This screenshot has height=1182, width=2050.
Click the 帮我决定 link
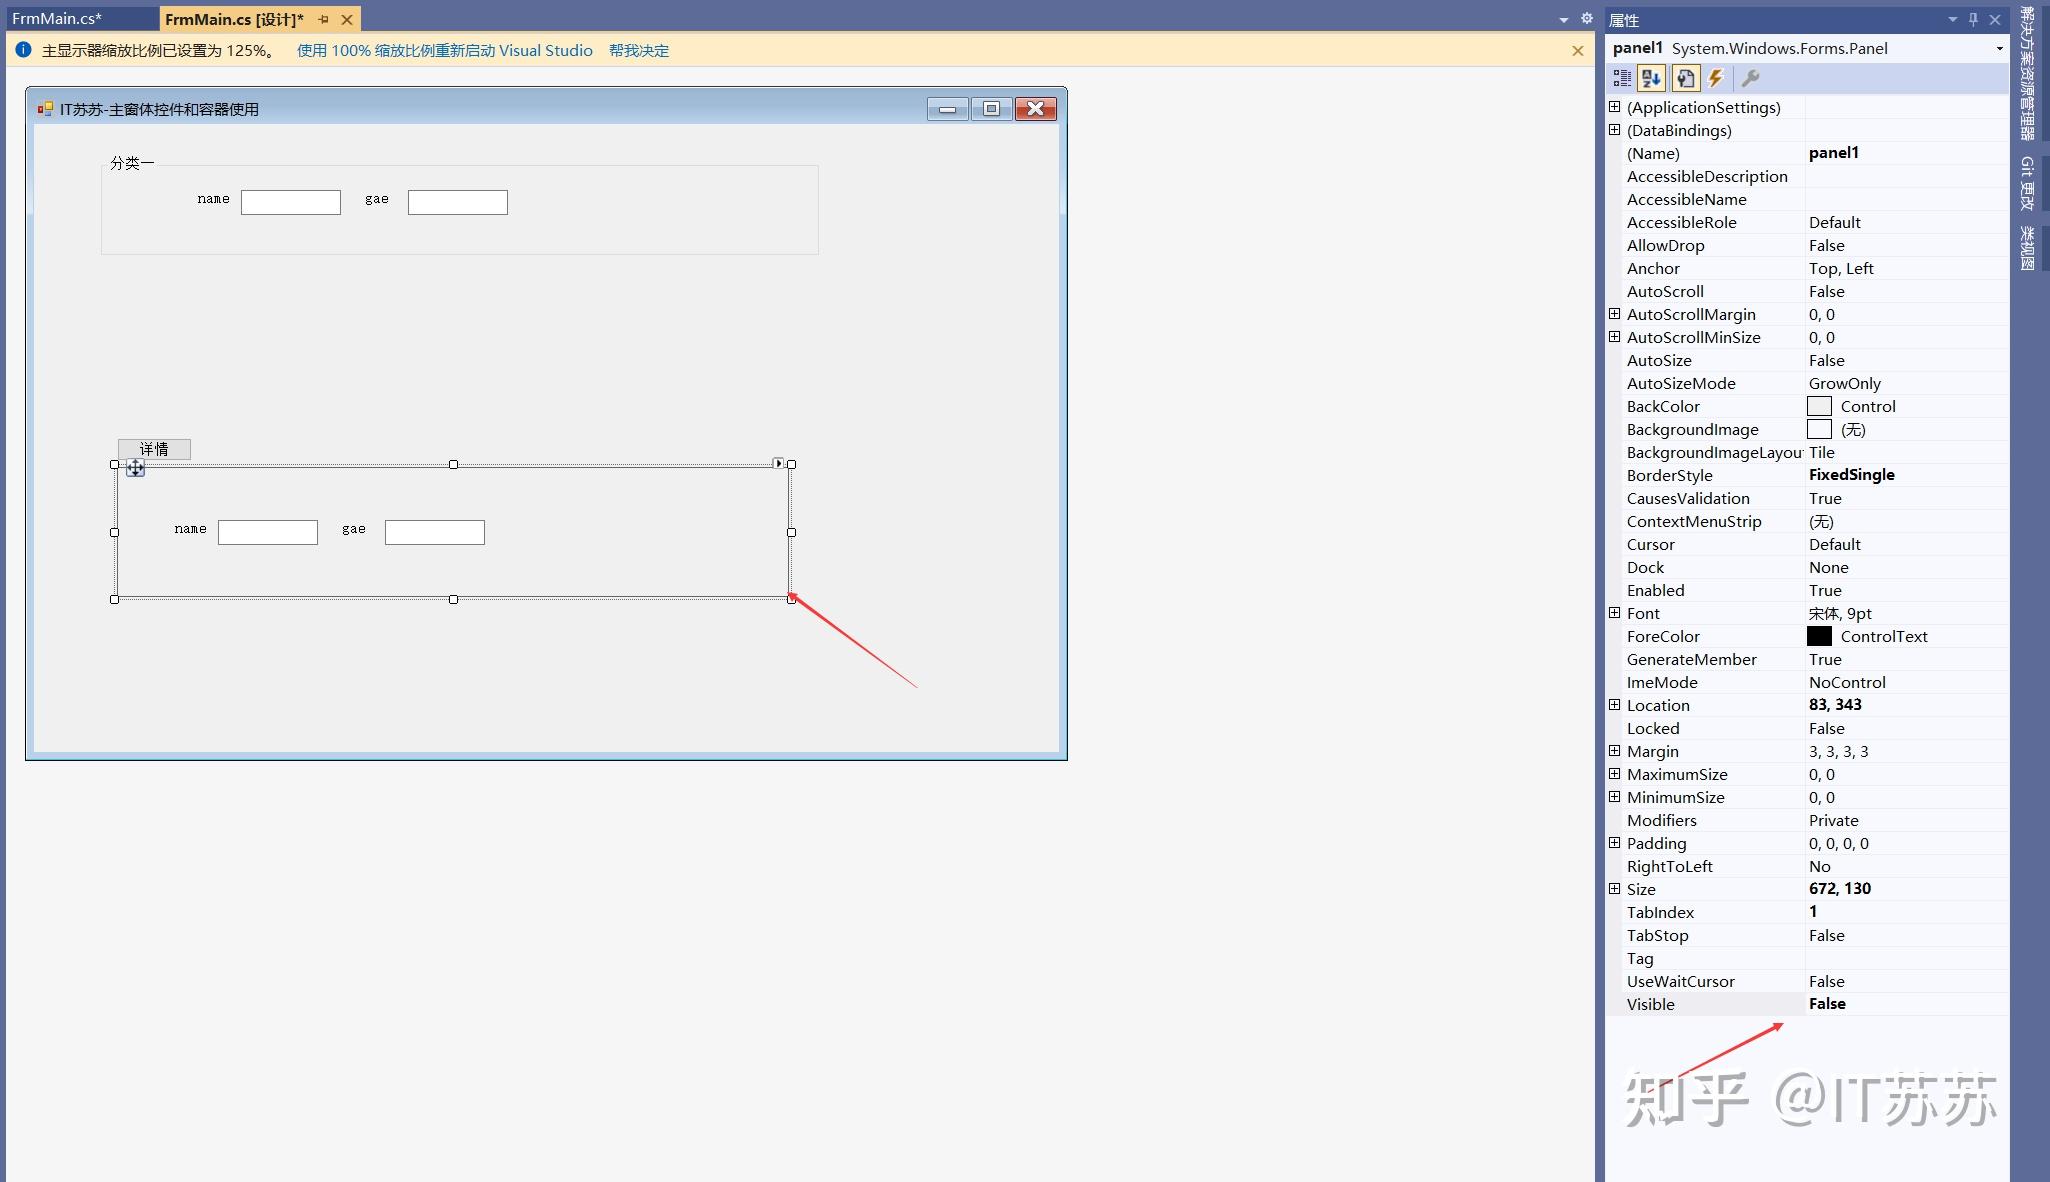coord(638,51)
